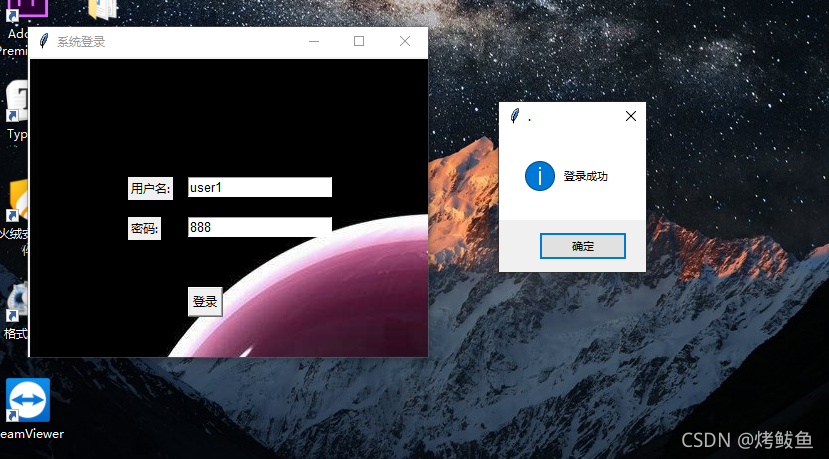The image size is (829, 459).
Task: Focus the password field containing 888
Action: (260, 227)
